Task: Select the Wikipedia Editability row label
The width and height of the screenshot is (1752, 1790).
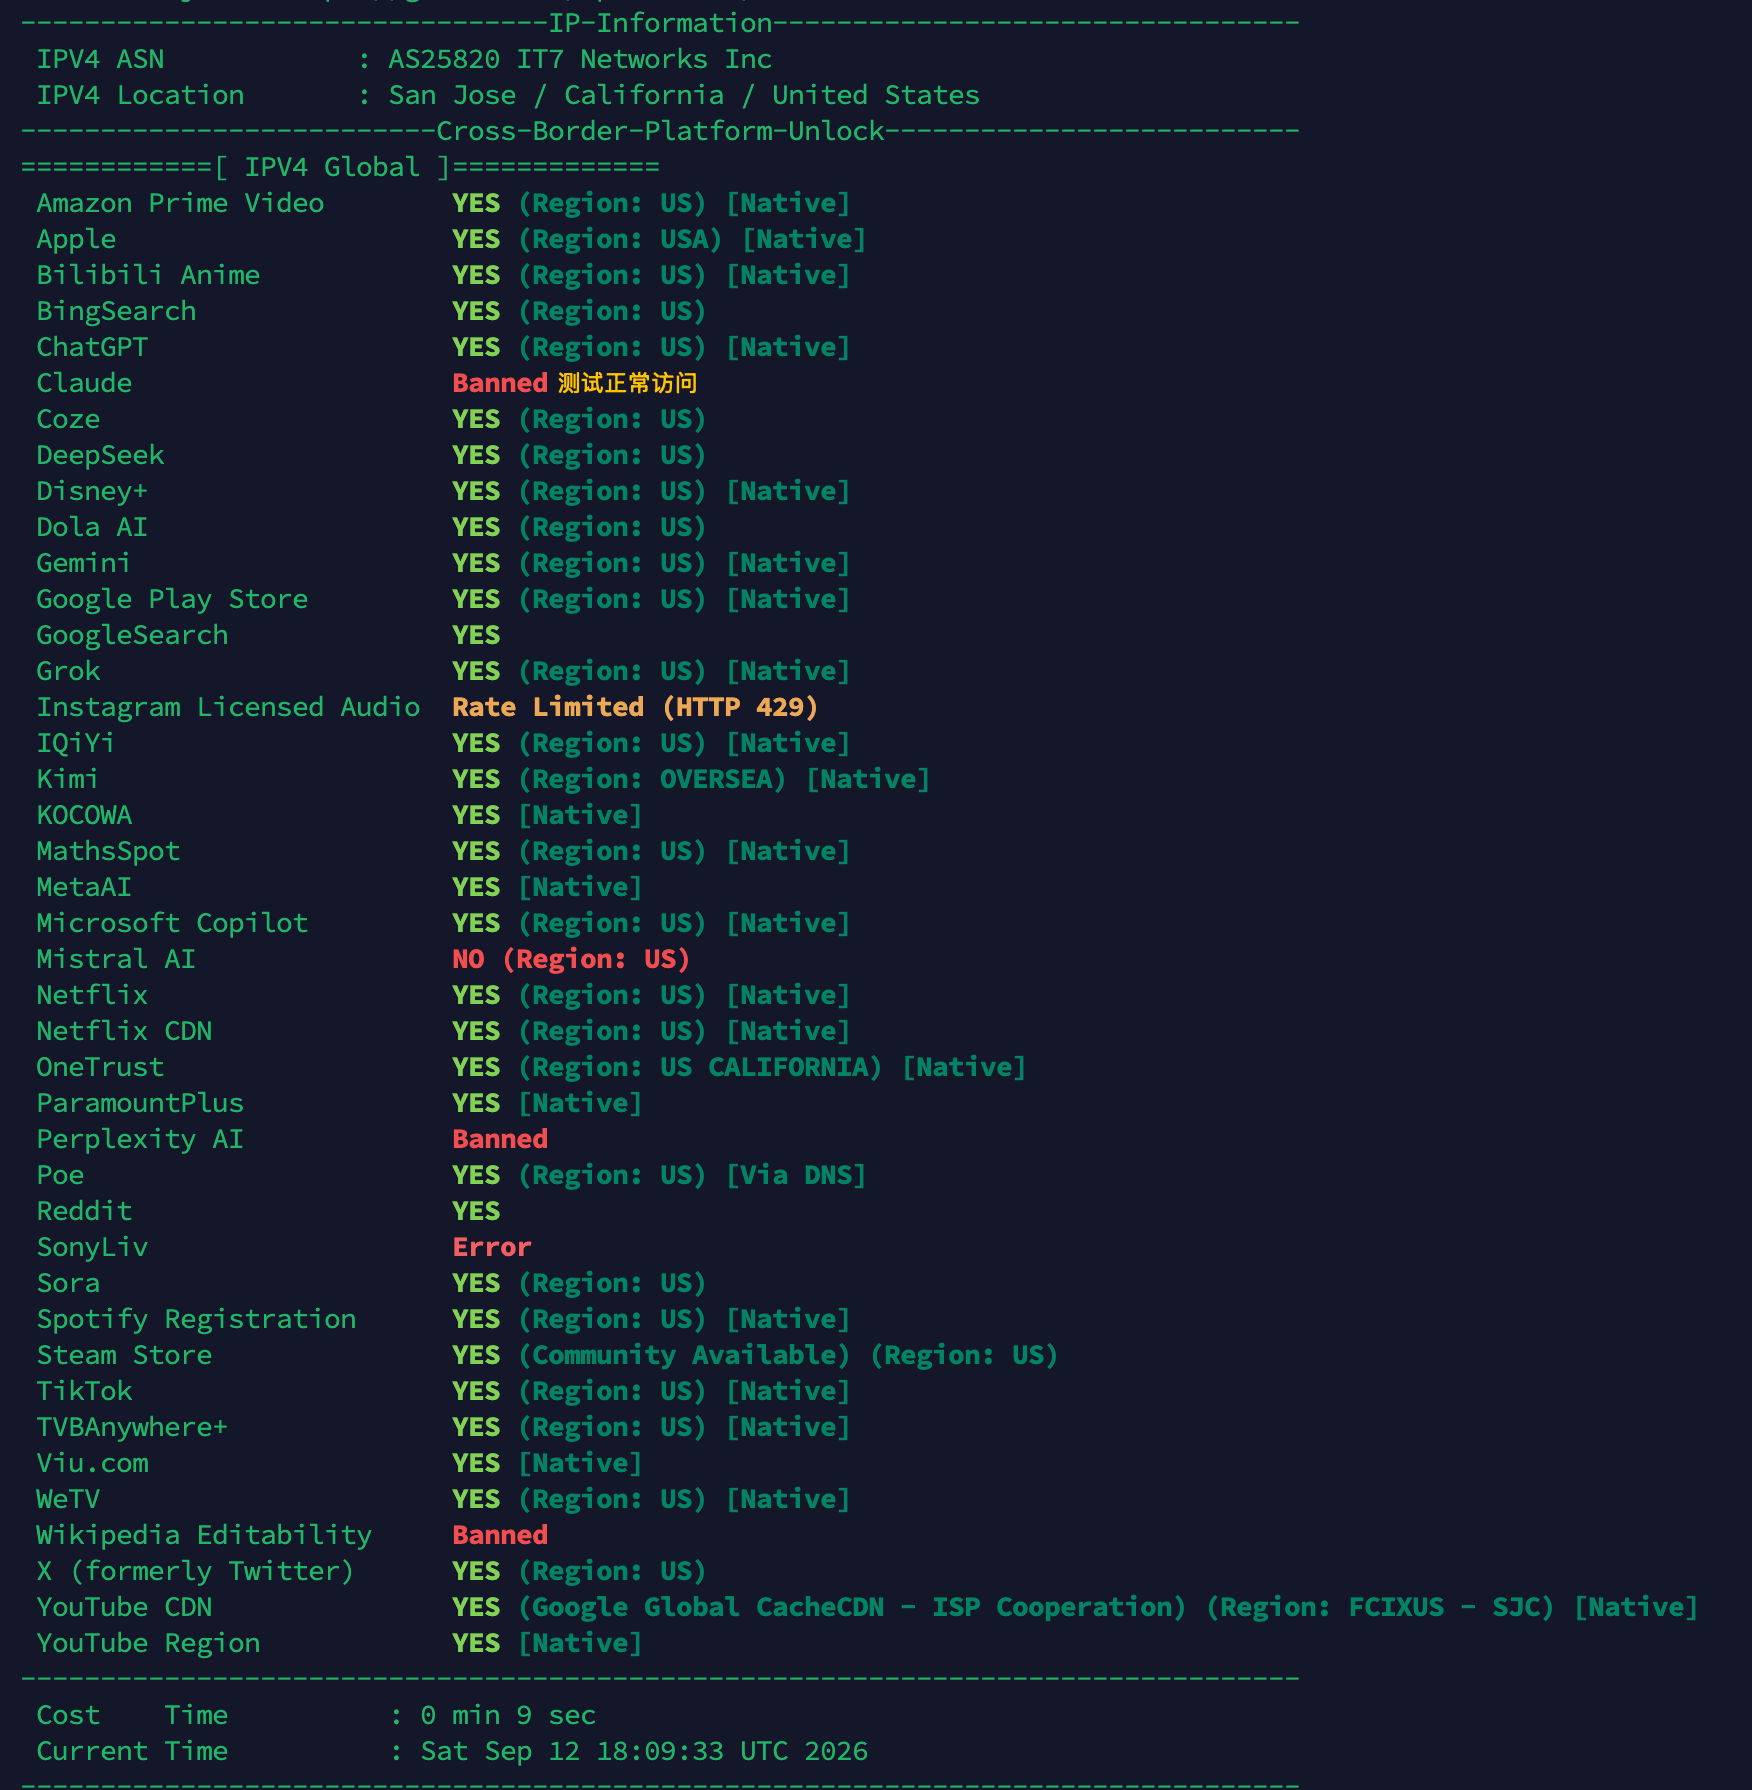Action: [204, 1535]
